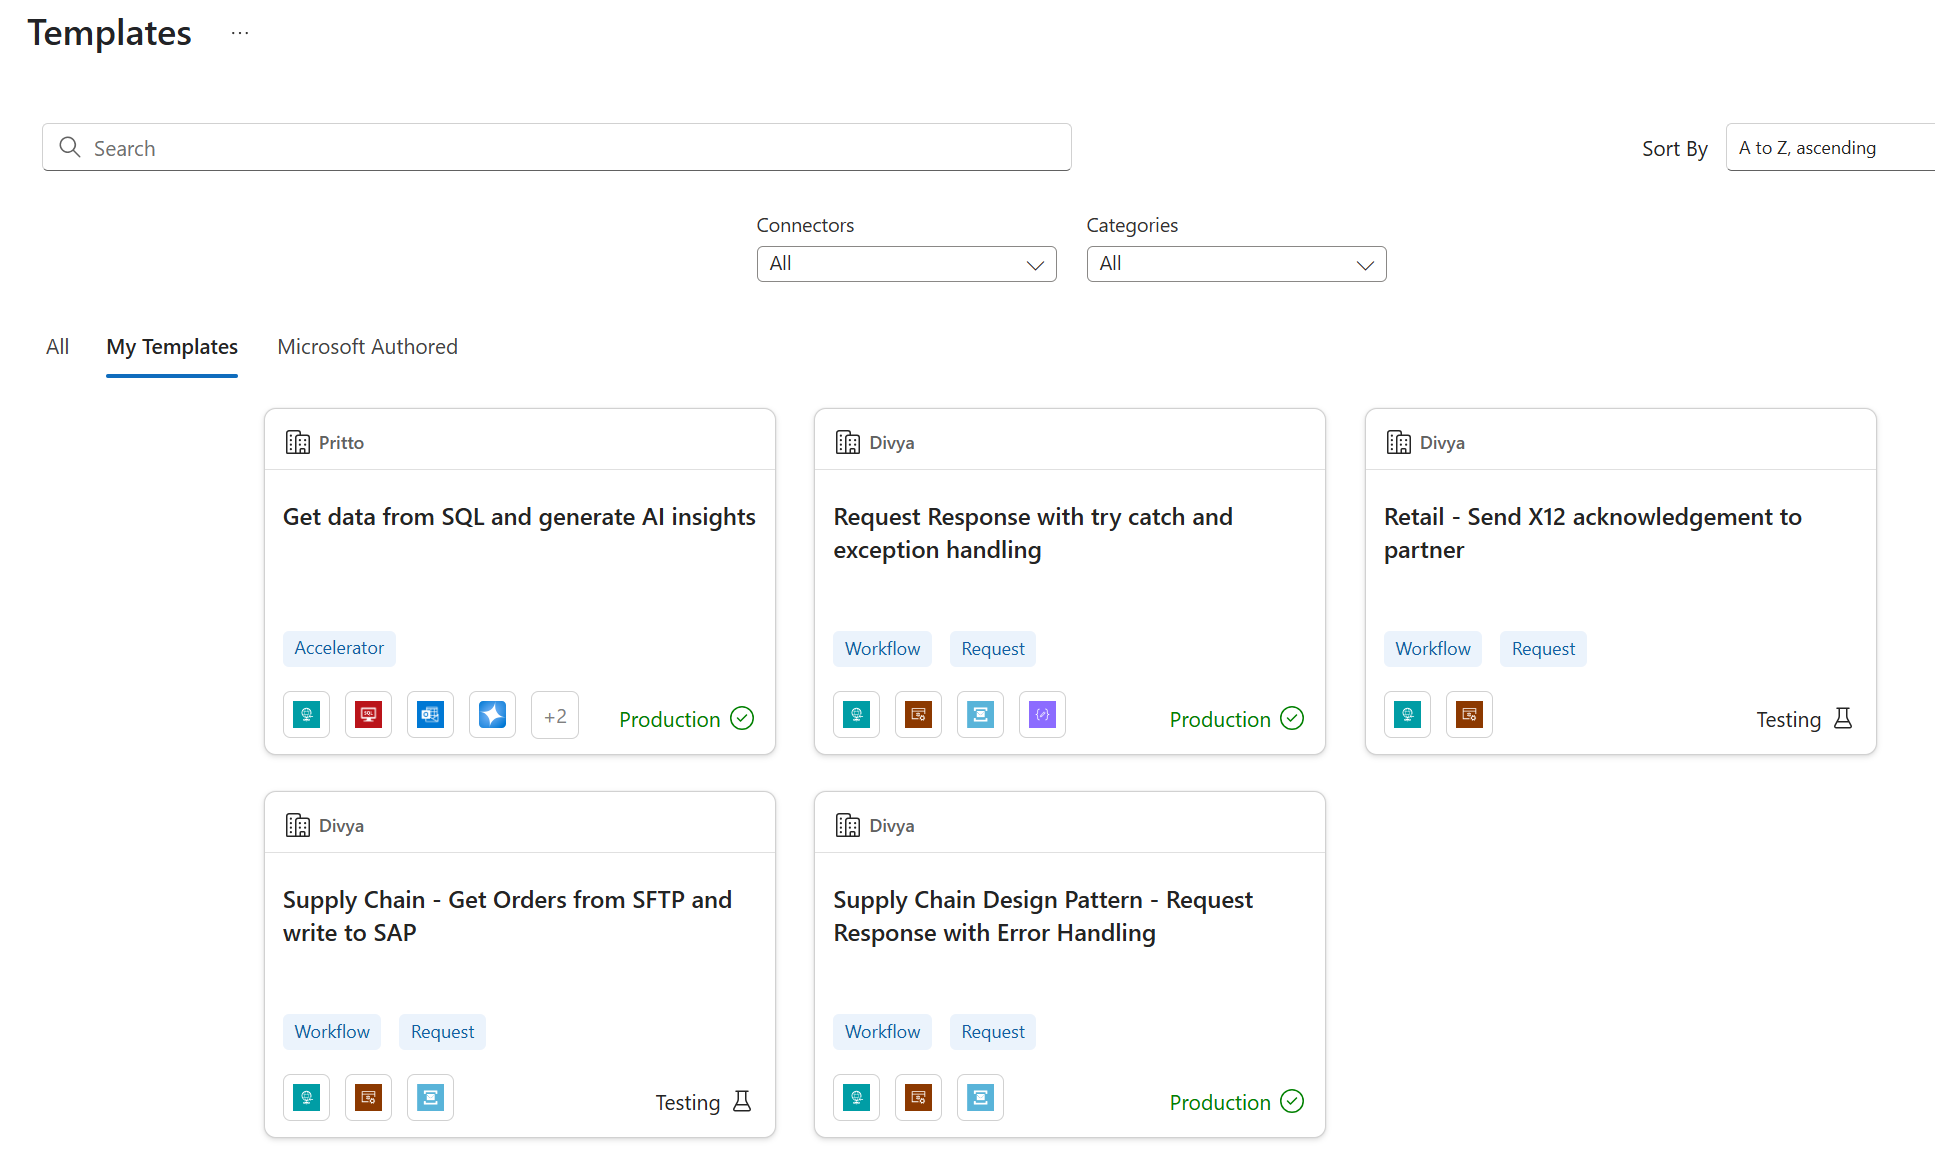Click the Outlook connector icon
This screenshot has width=1935, height=1174.
click(430, 714)
